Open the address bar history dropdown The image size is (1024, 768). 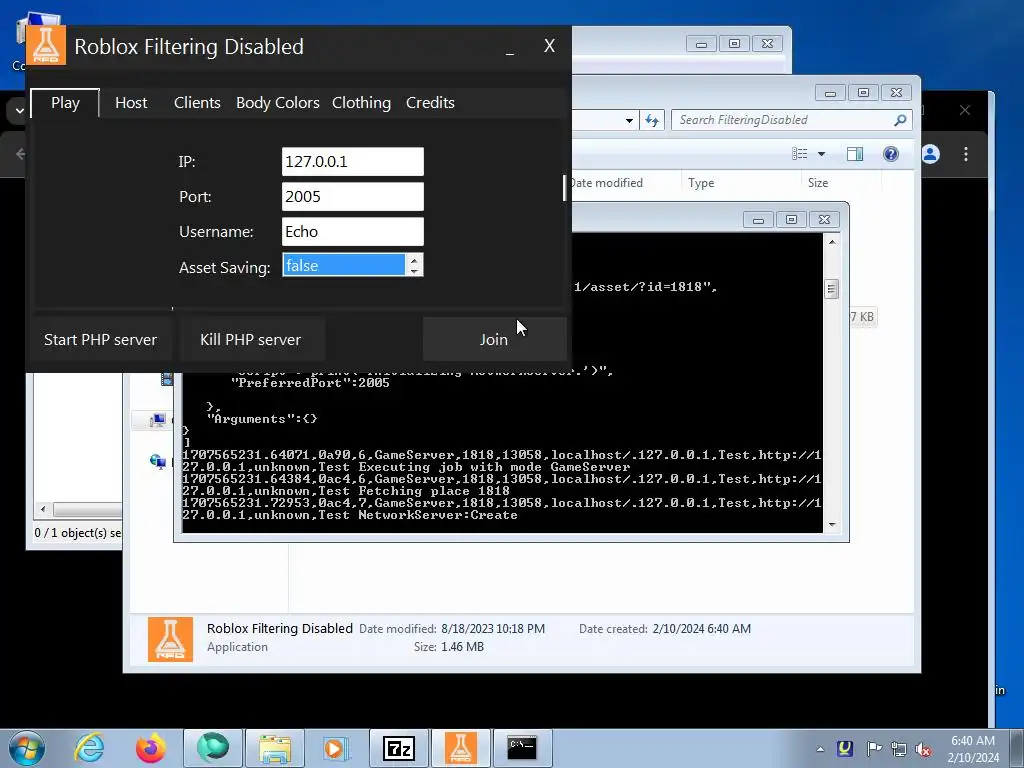[x=629, y=121]
